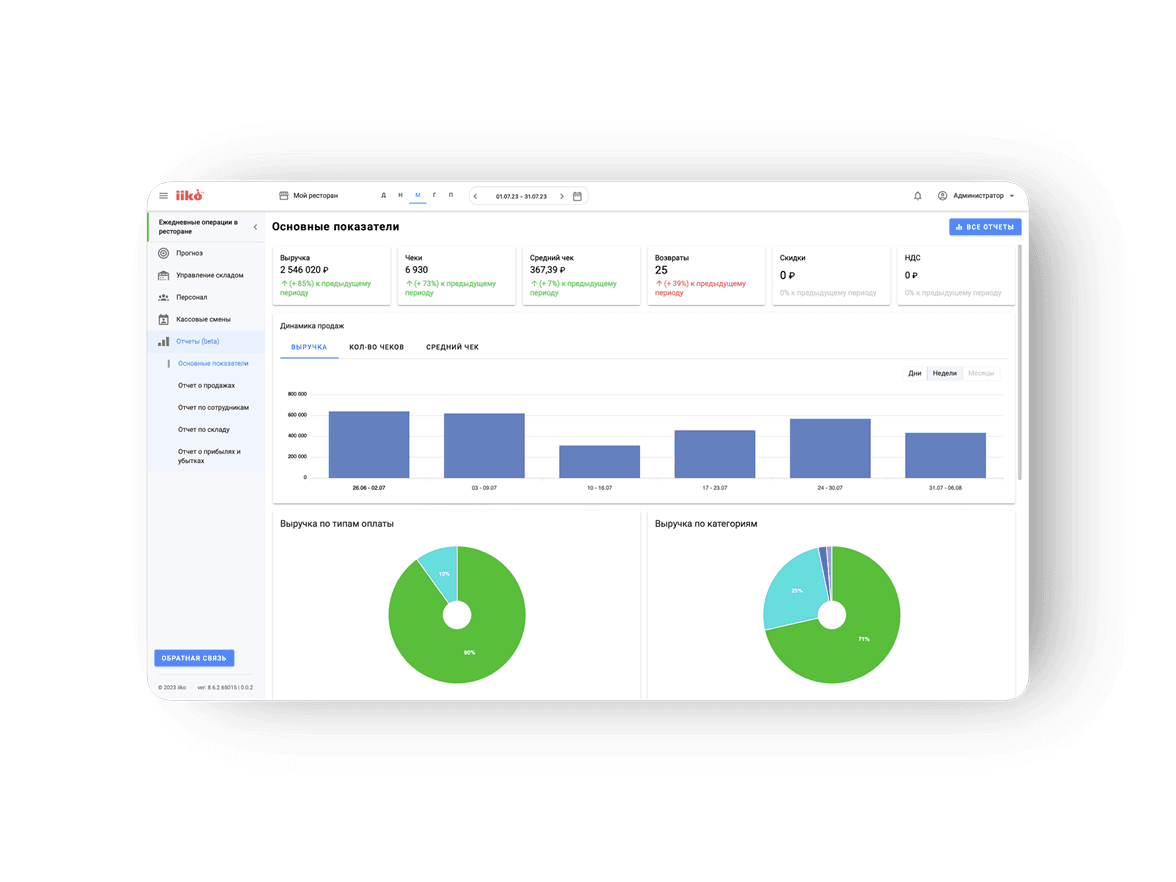Click the notifications bell icon

pyautogui.click(x=918, y=196)
